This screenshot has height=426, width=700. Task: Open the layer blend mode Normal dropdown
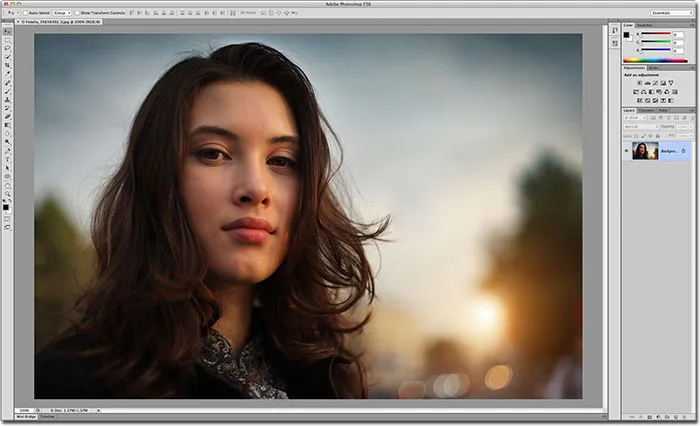(x=642, y=127)
